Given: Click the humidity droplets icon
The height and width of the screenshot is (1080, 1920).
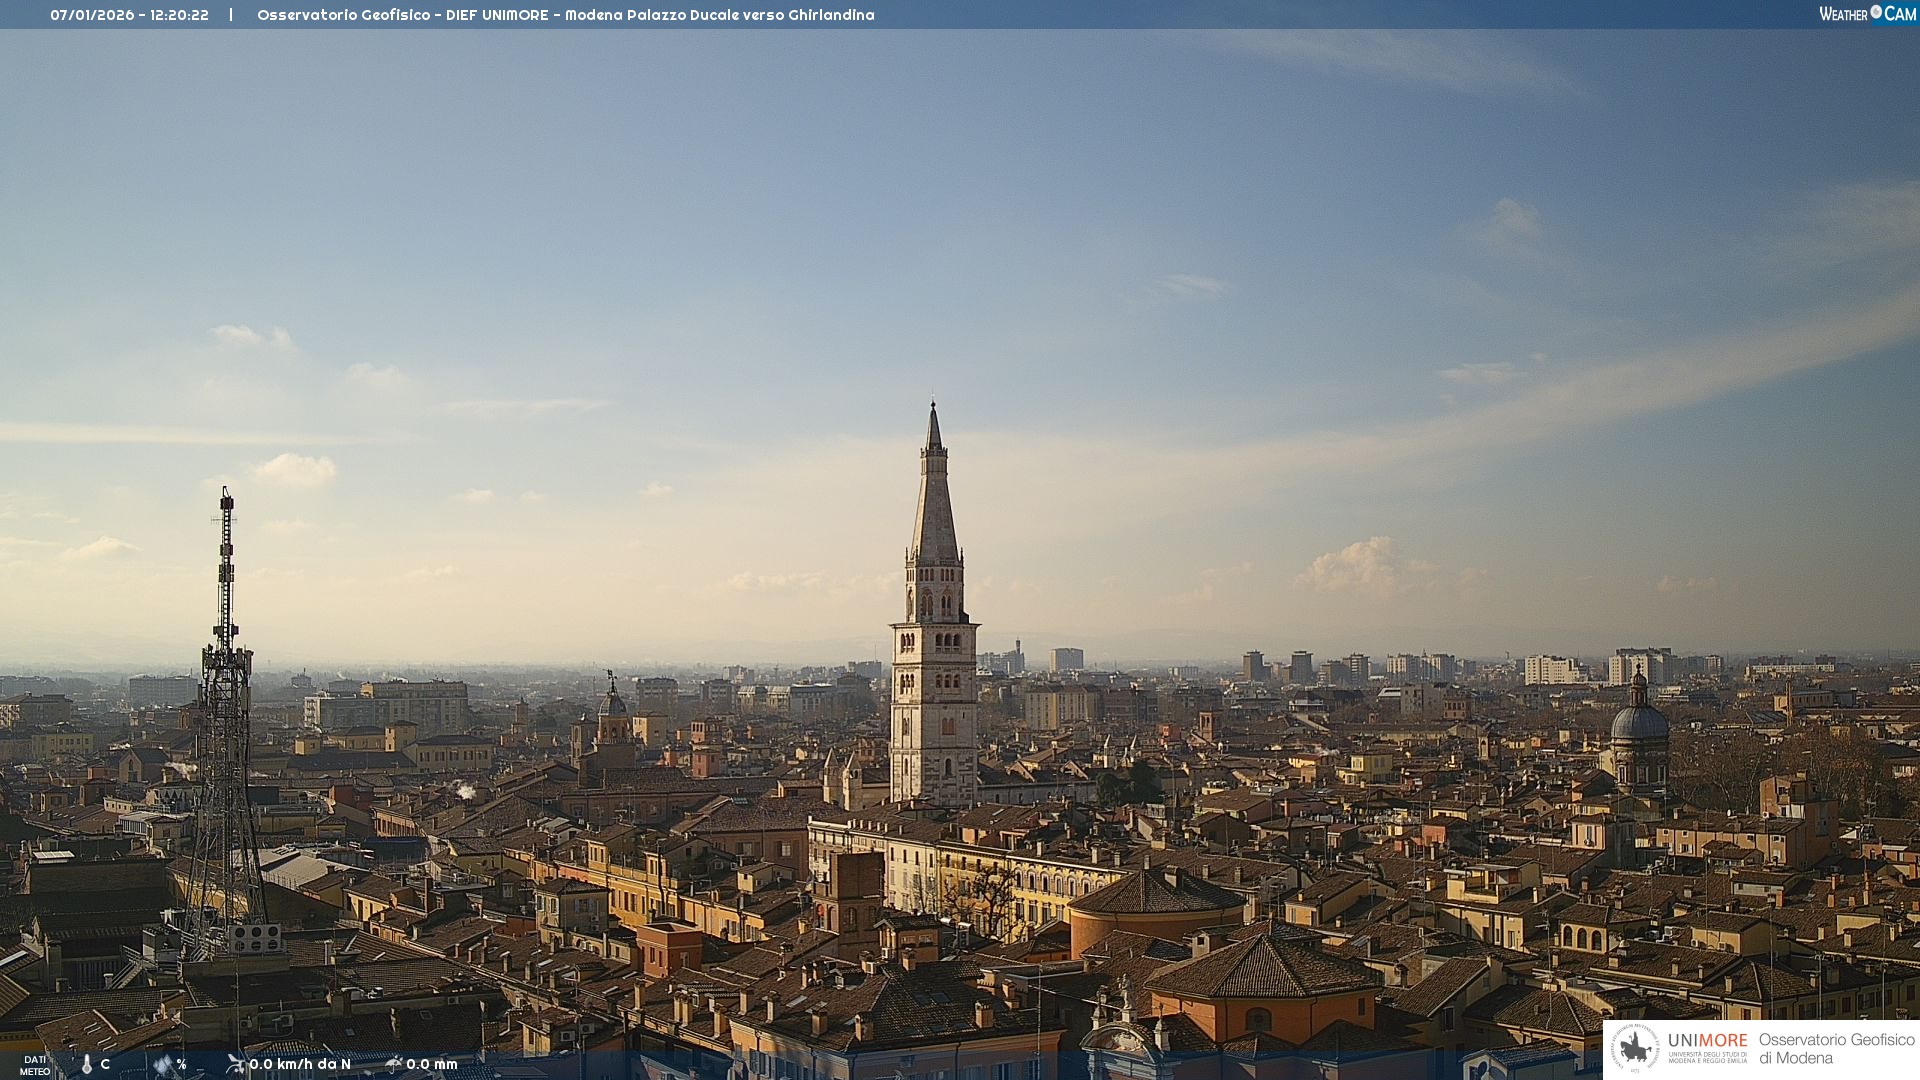Looking at the screenshot, I should [163, 1064].
